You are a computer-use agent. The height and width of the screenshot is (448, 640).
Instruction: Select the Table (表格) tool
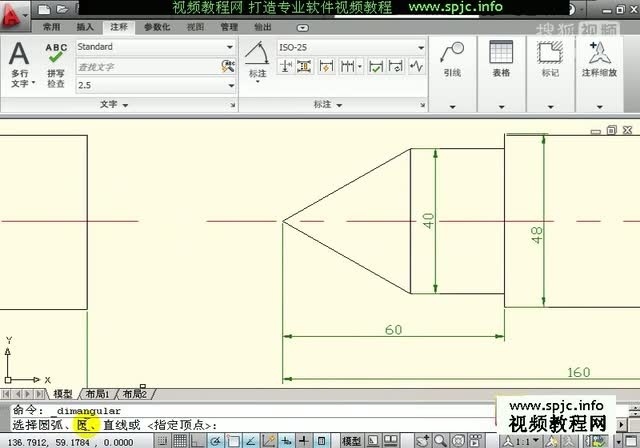[501, 60]
